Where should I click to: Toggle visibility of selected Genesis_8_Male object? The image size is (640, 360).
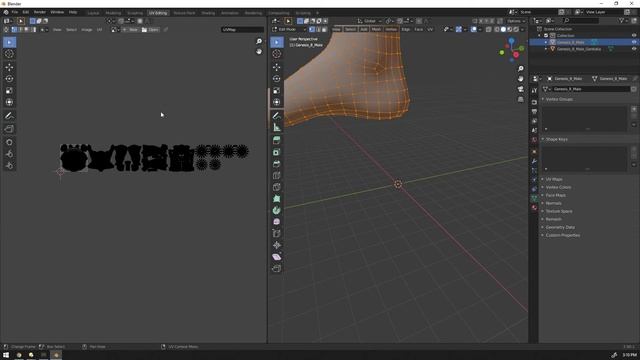pos(634,42)
